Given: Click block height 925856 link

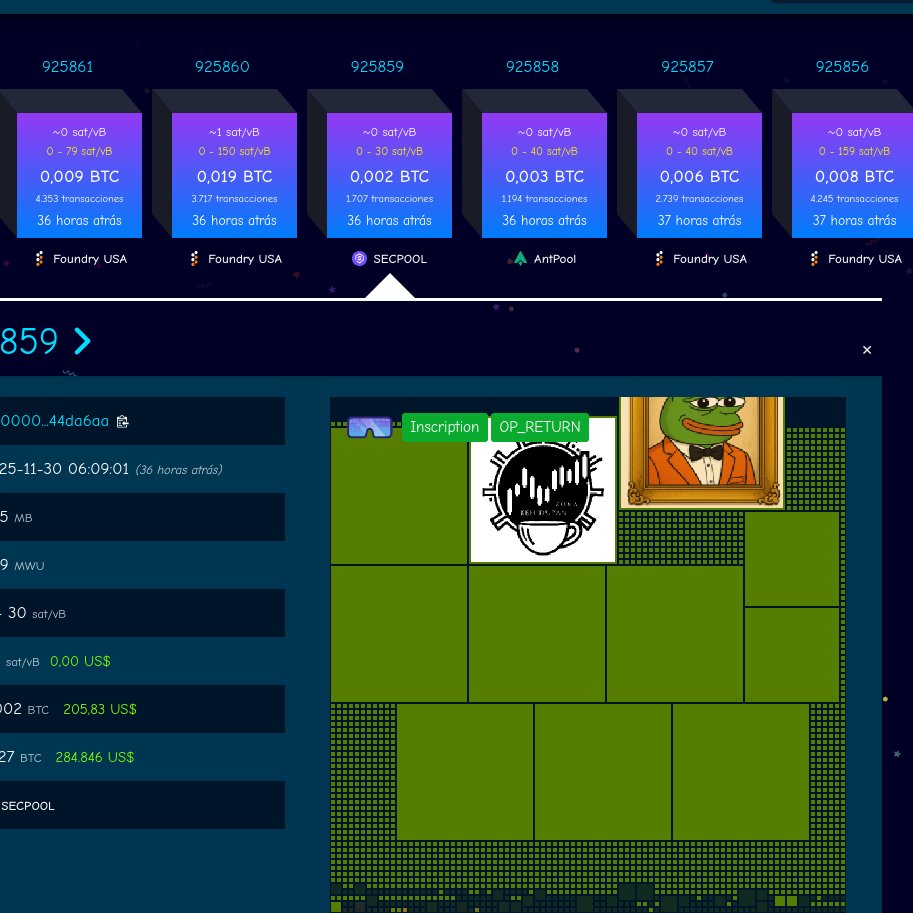Looking at the screenshot, I should (842, 67).
